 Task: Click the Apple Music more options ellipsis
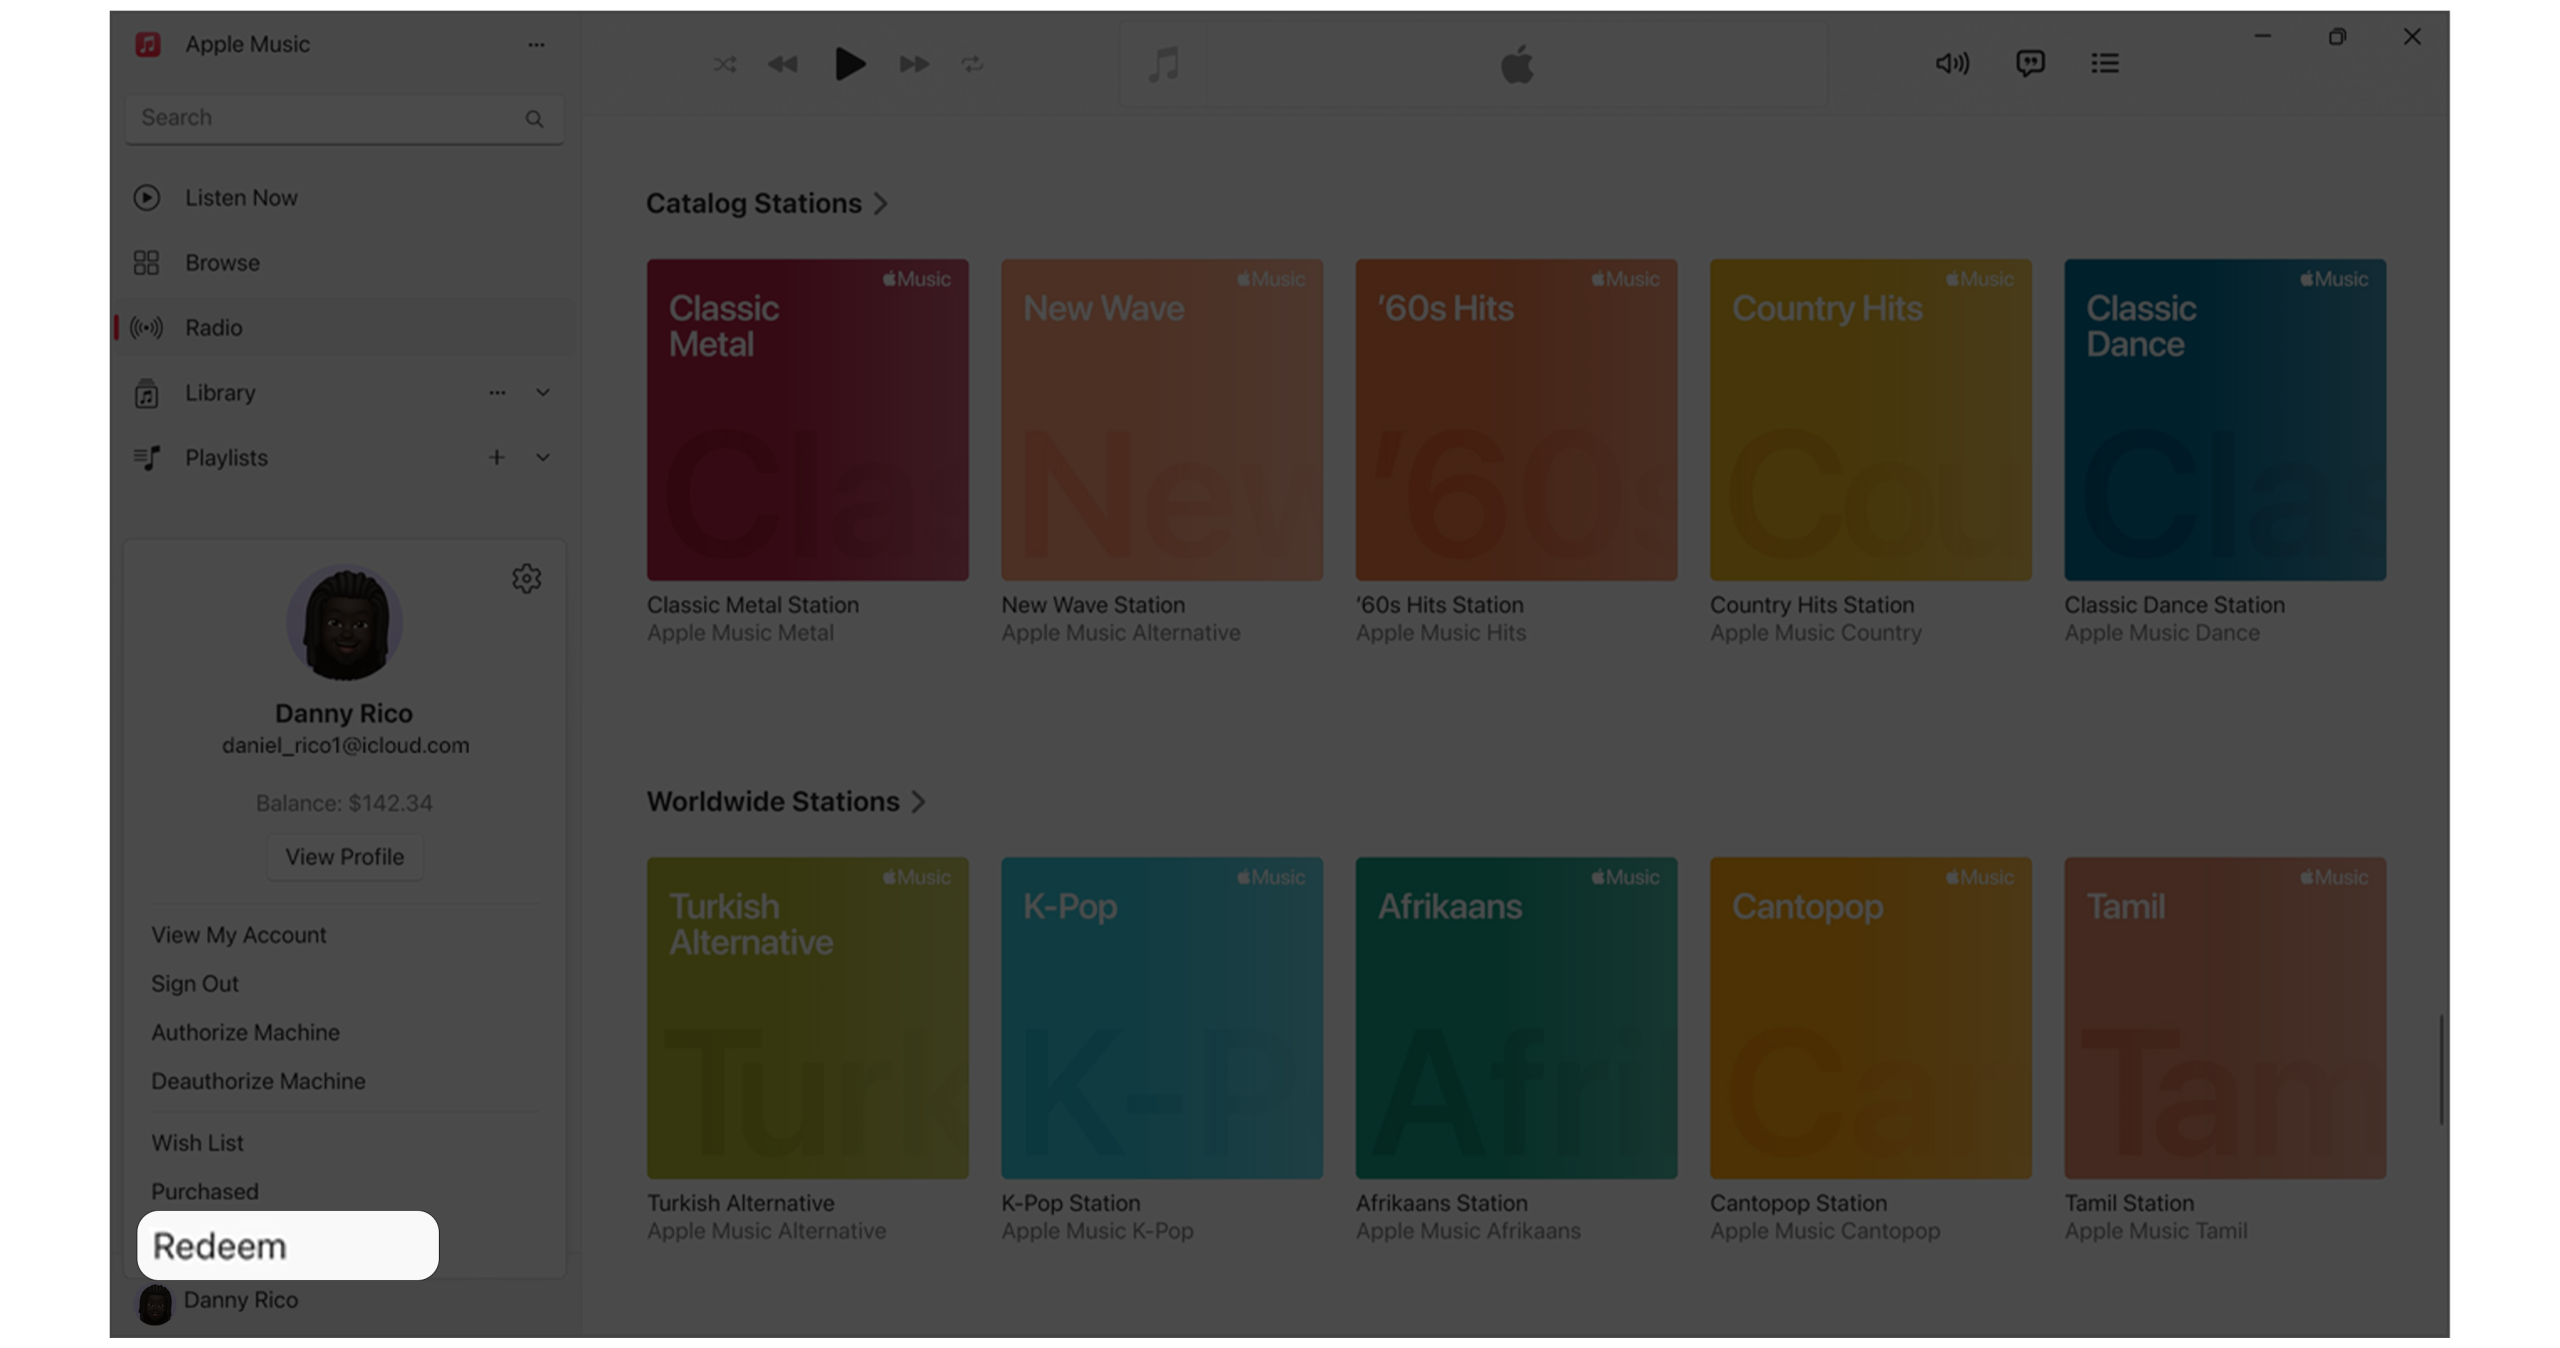pyautogui.click(x=536, y=44)
